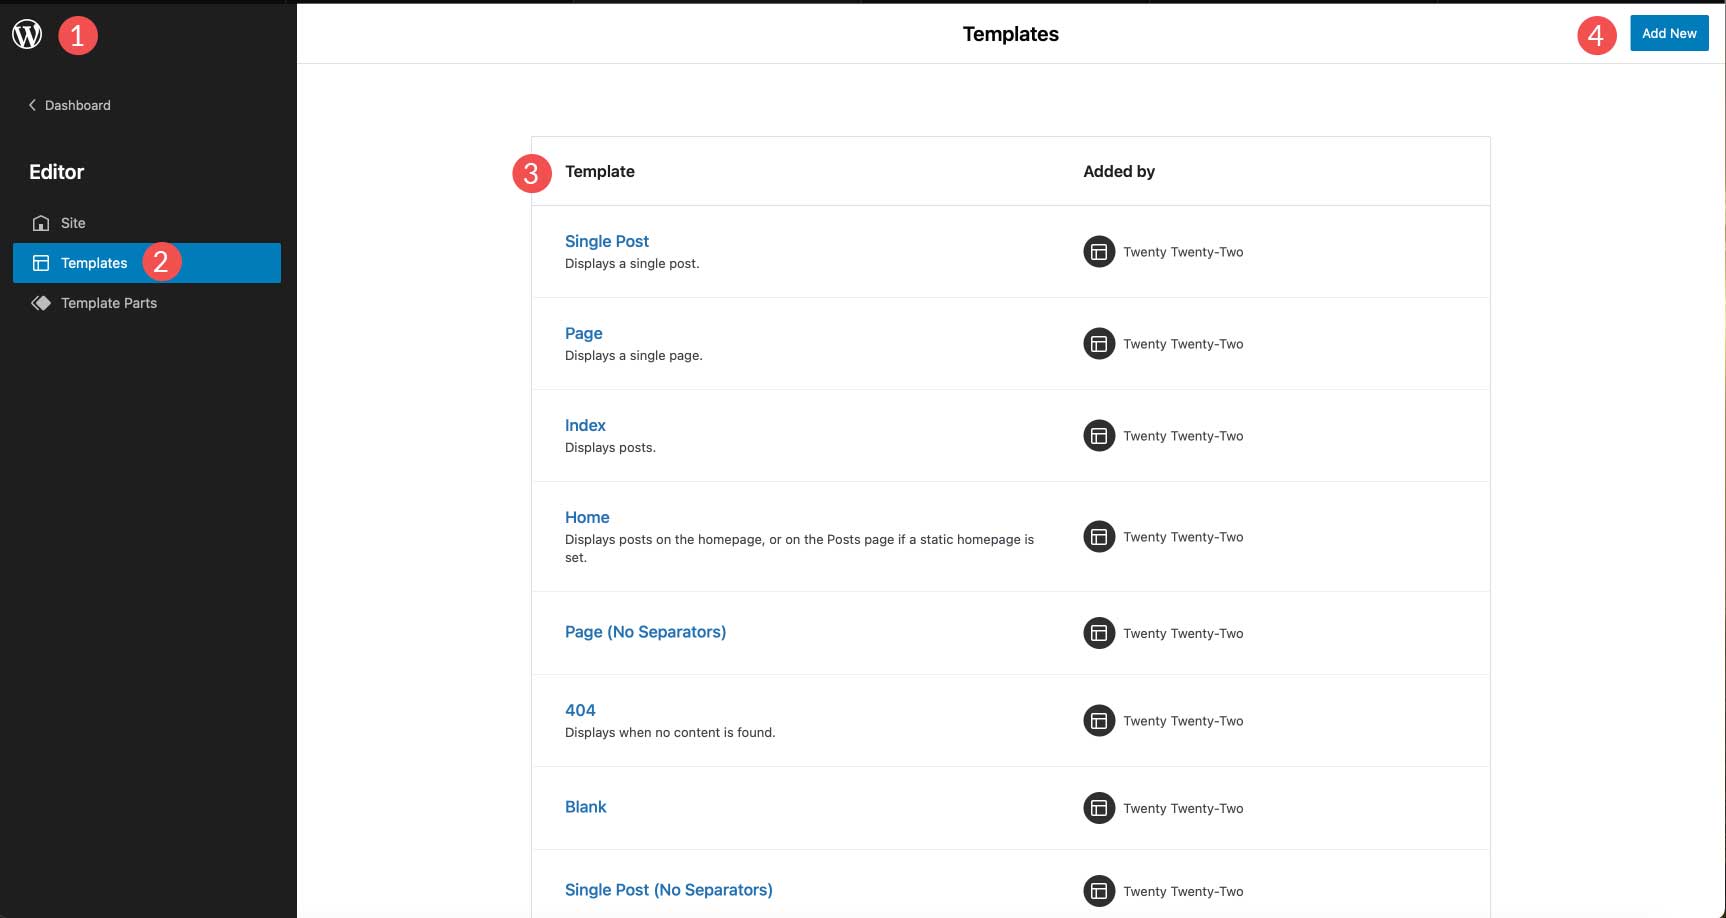Screen dimensions: 1726x918
Task: Open the 404 template
Action: [x=580, y=709]
